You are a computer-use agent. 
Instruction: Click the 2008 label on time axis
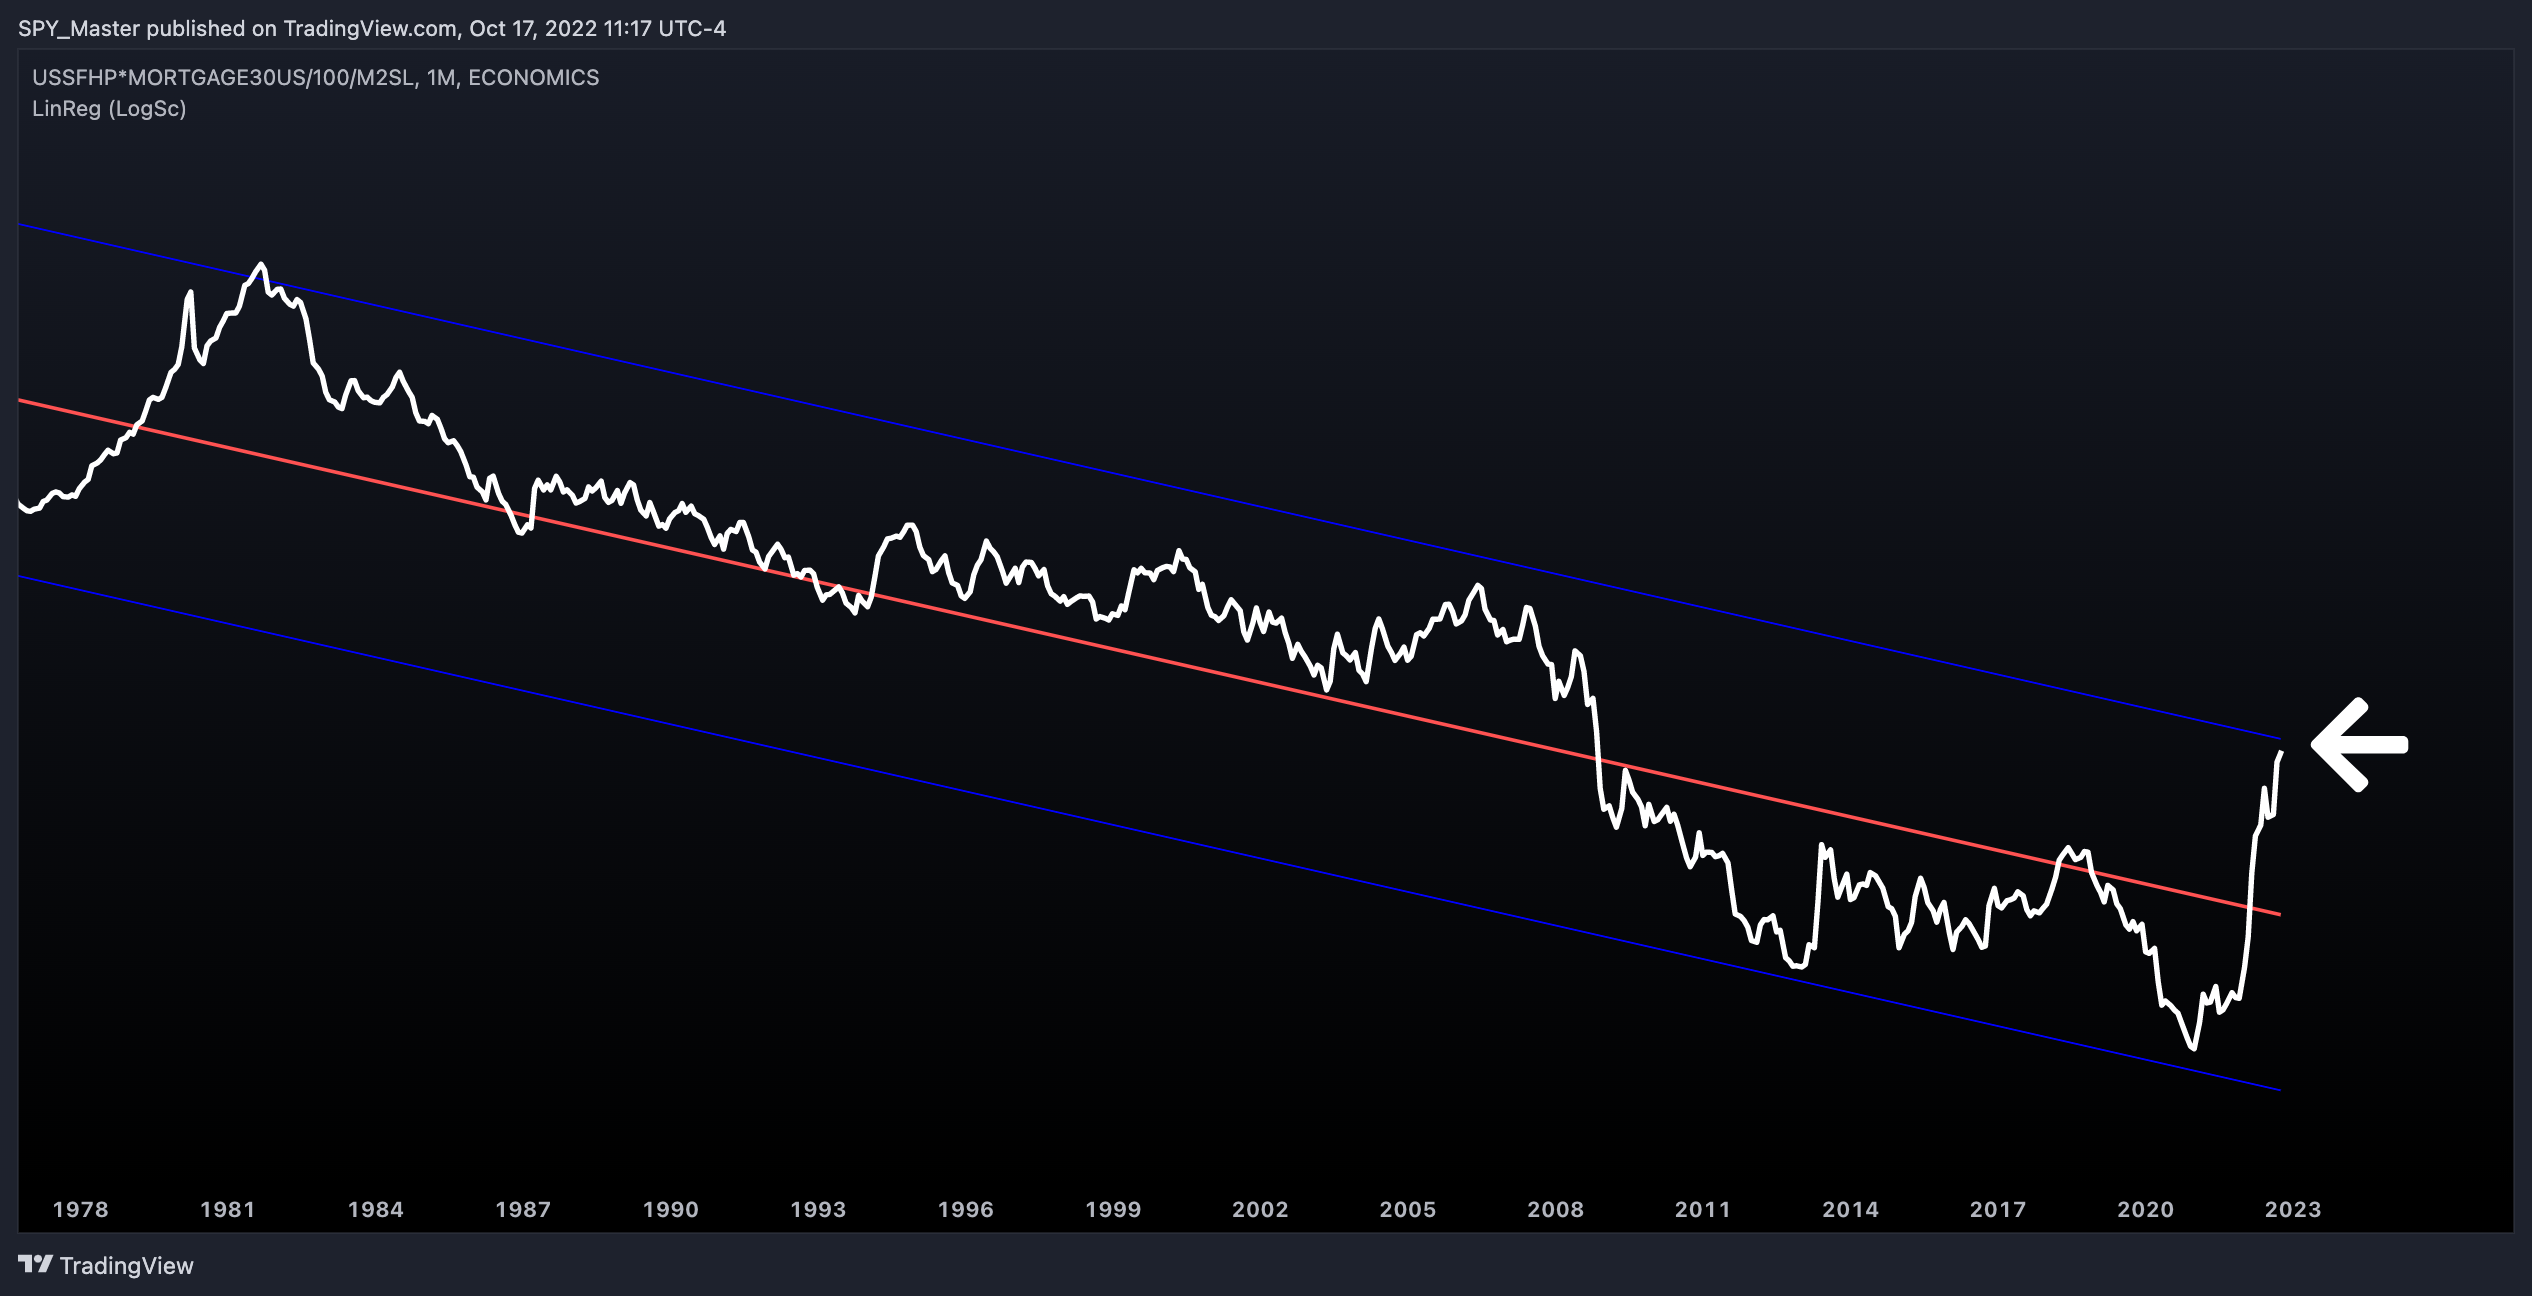[x=1556, y=1210]
